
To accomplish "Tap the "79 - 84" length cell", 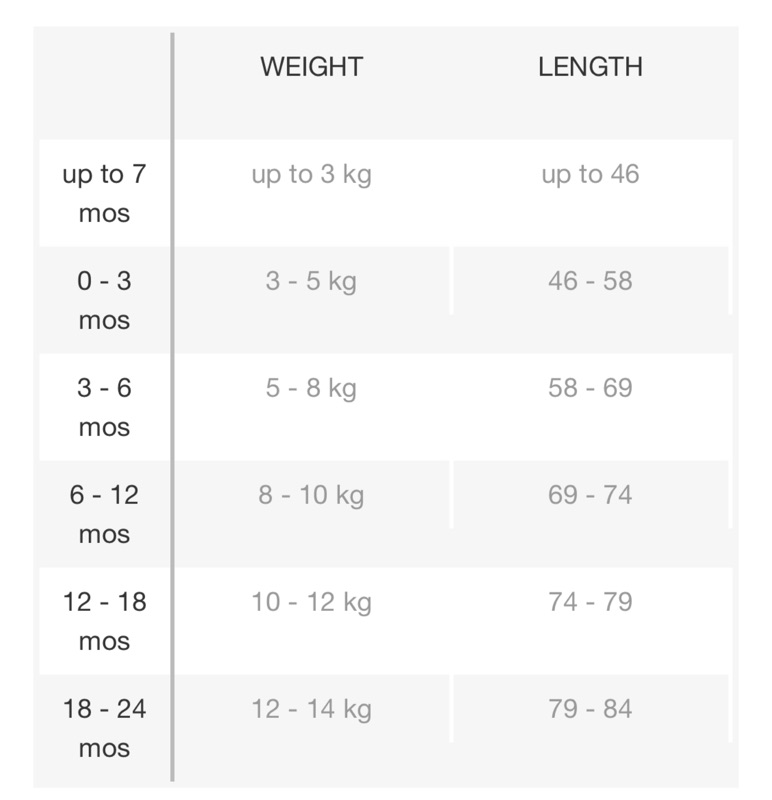I will [x=590, y=709].
